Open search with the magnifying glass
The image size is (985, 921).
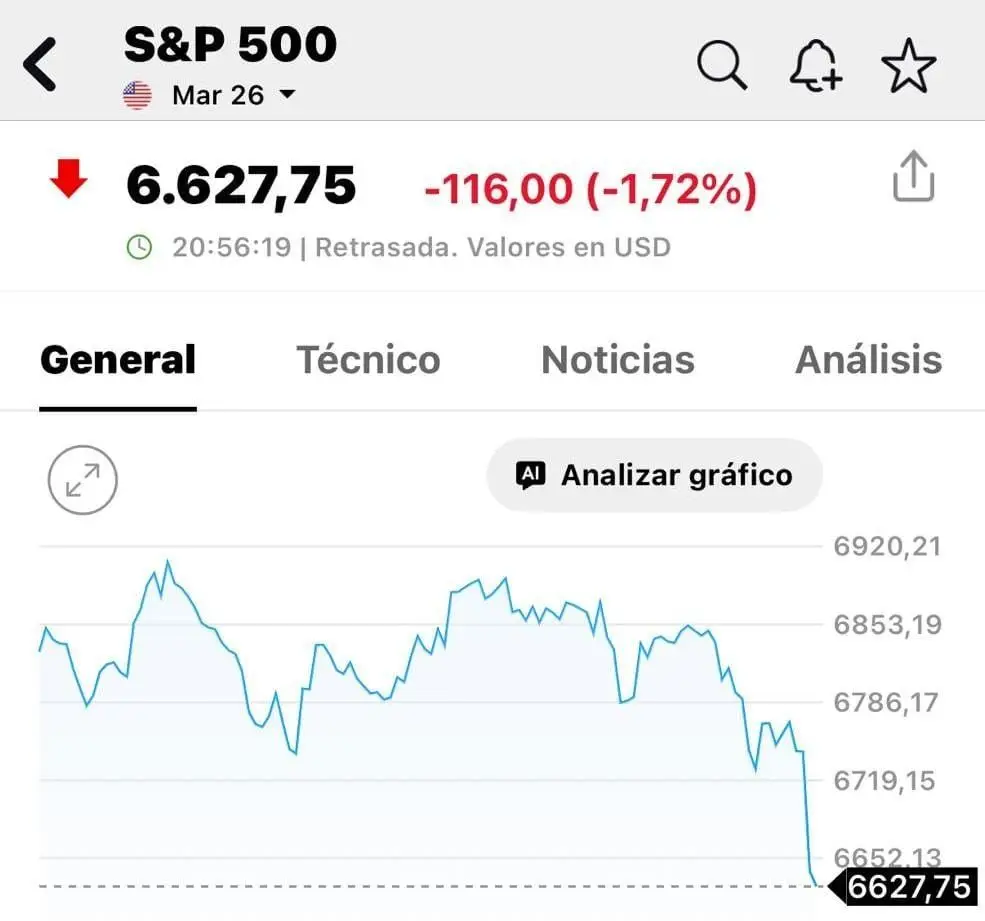(x=721, y=67)
